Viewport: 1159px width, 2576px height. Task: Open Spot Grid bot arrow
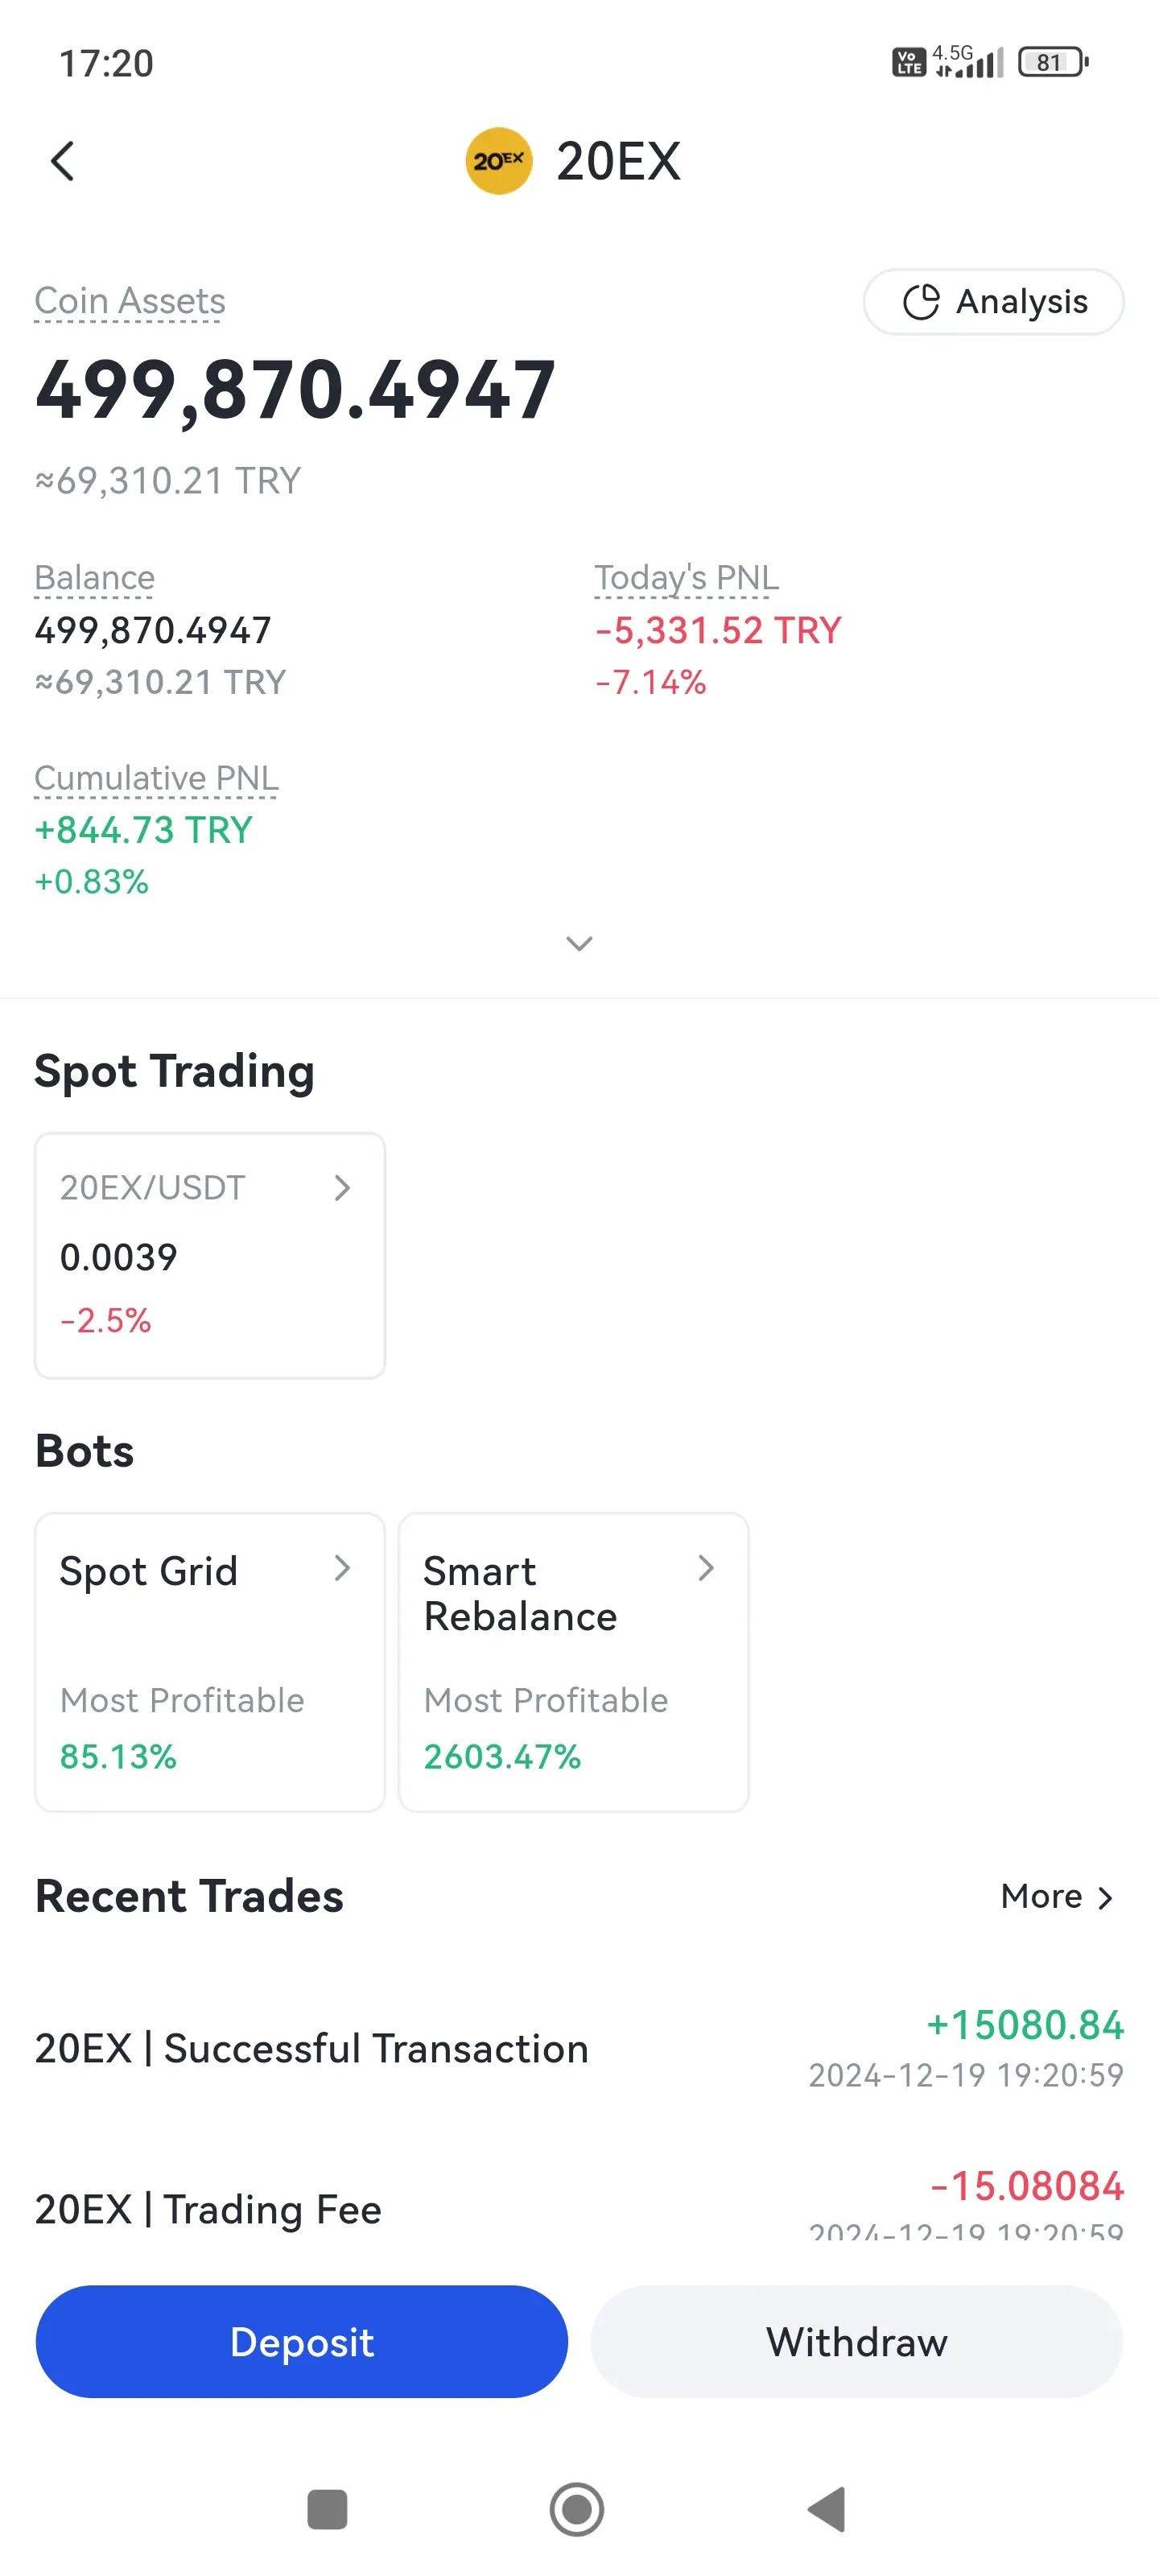[342, 1567]
